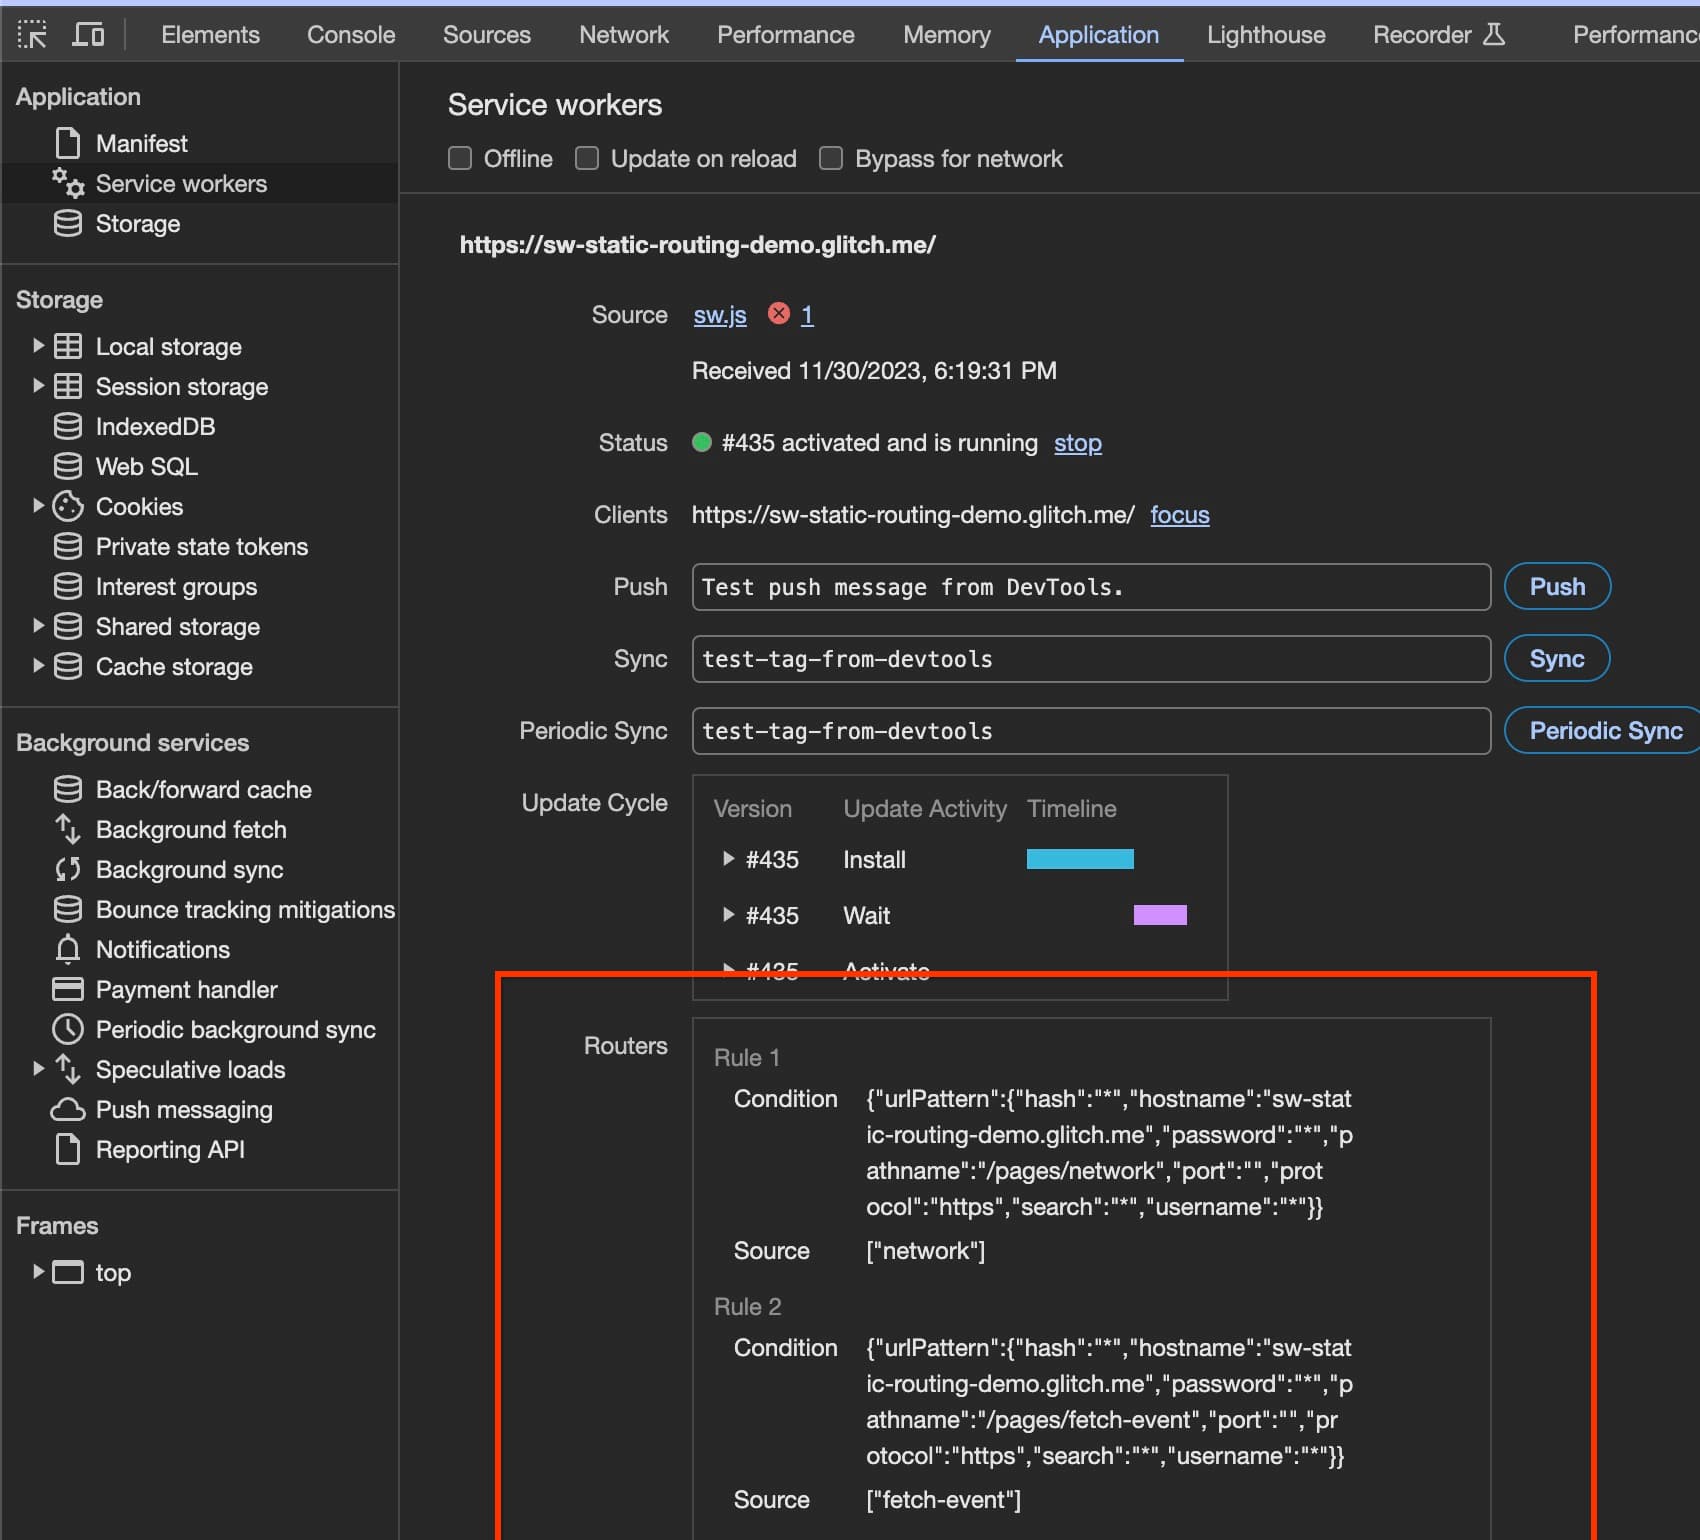Switch to the Network tab

[x=623, y=34]
